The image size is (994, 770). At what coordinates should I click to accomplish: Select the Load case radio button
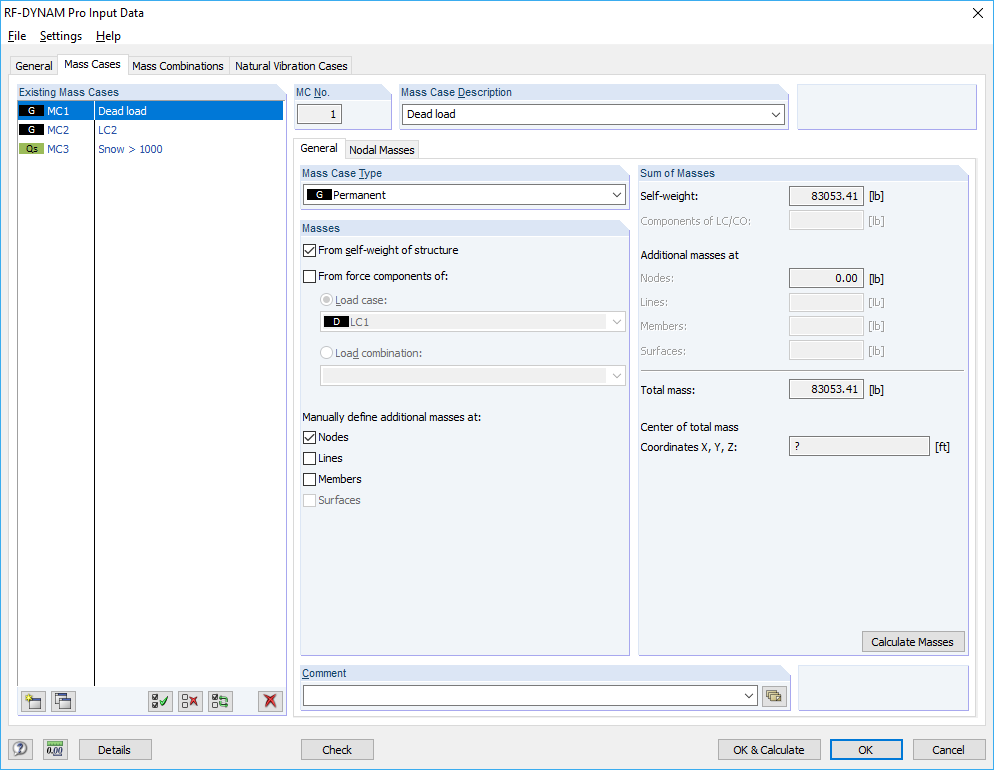(326, 300)
